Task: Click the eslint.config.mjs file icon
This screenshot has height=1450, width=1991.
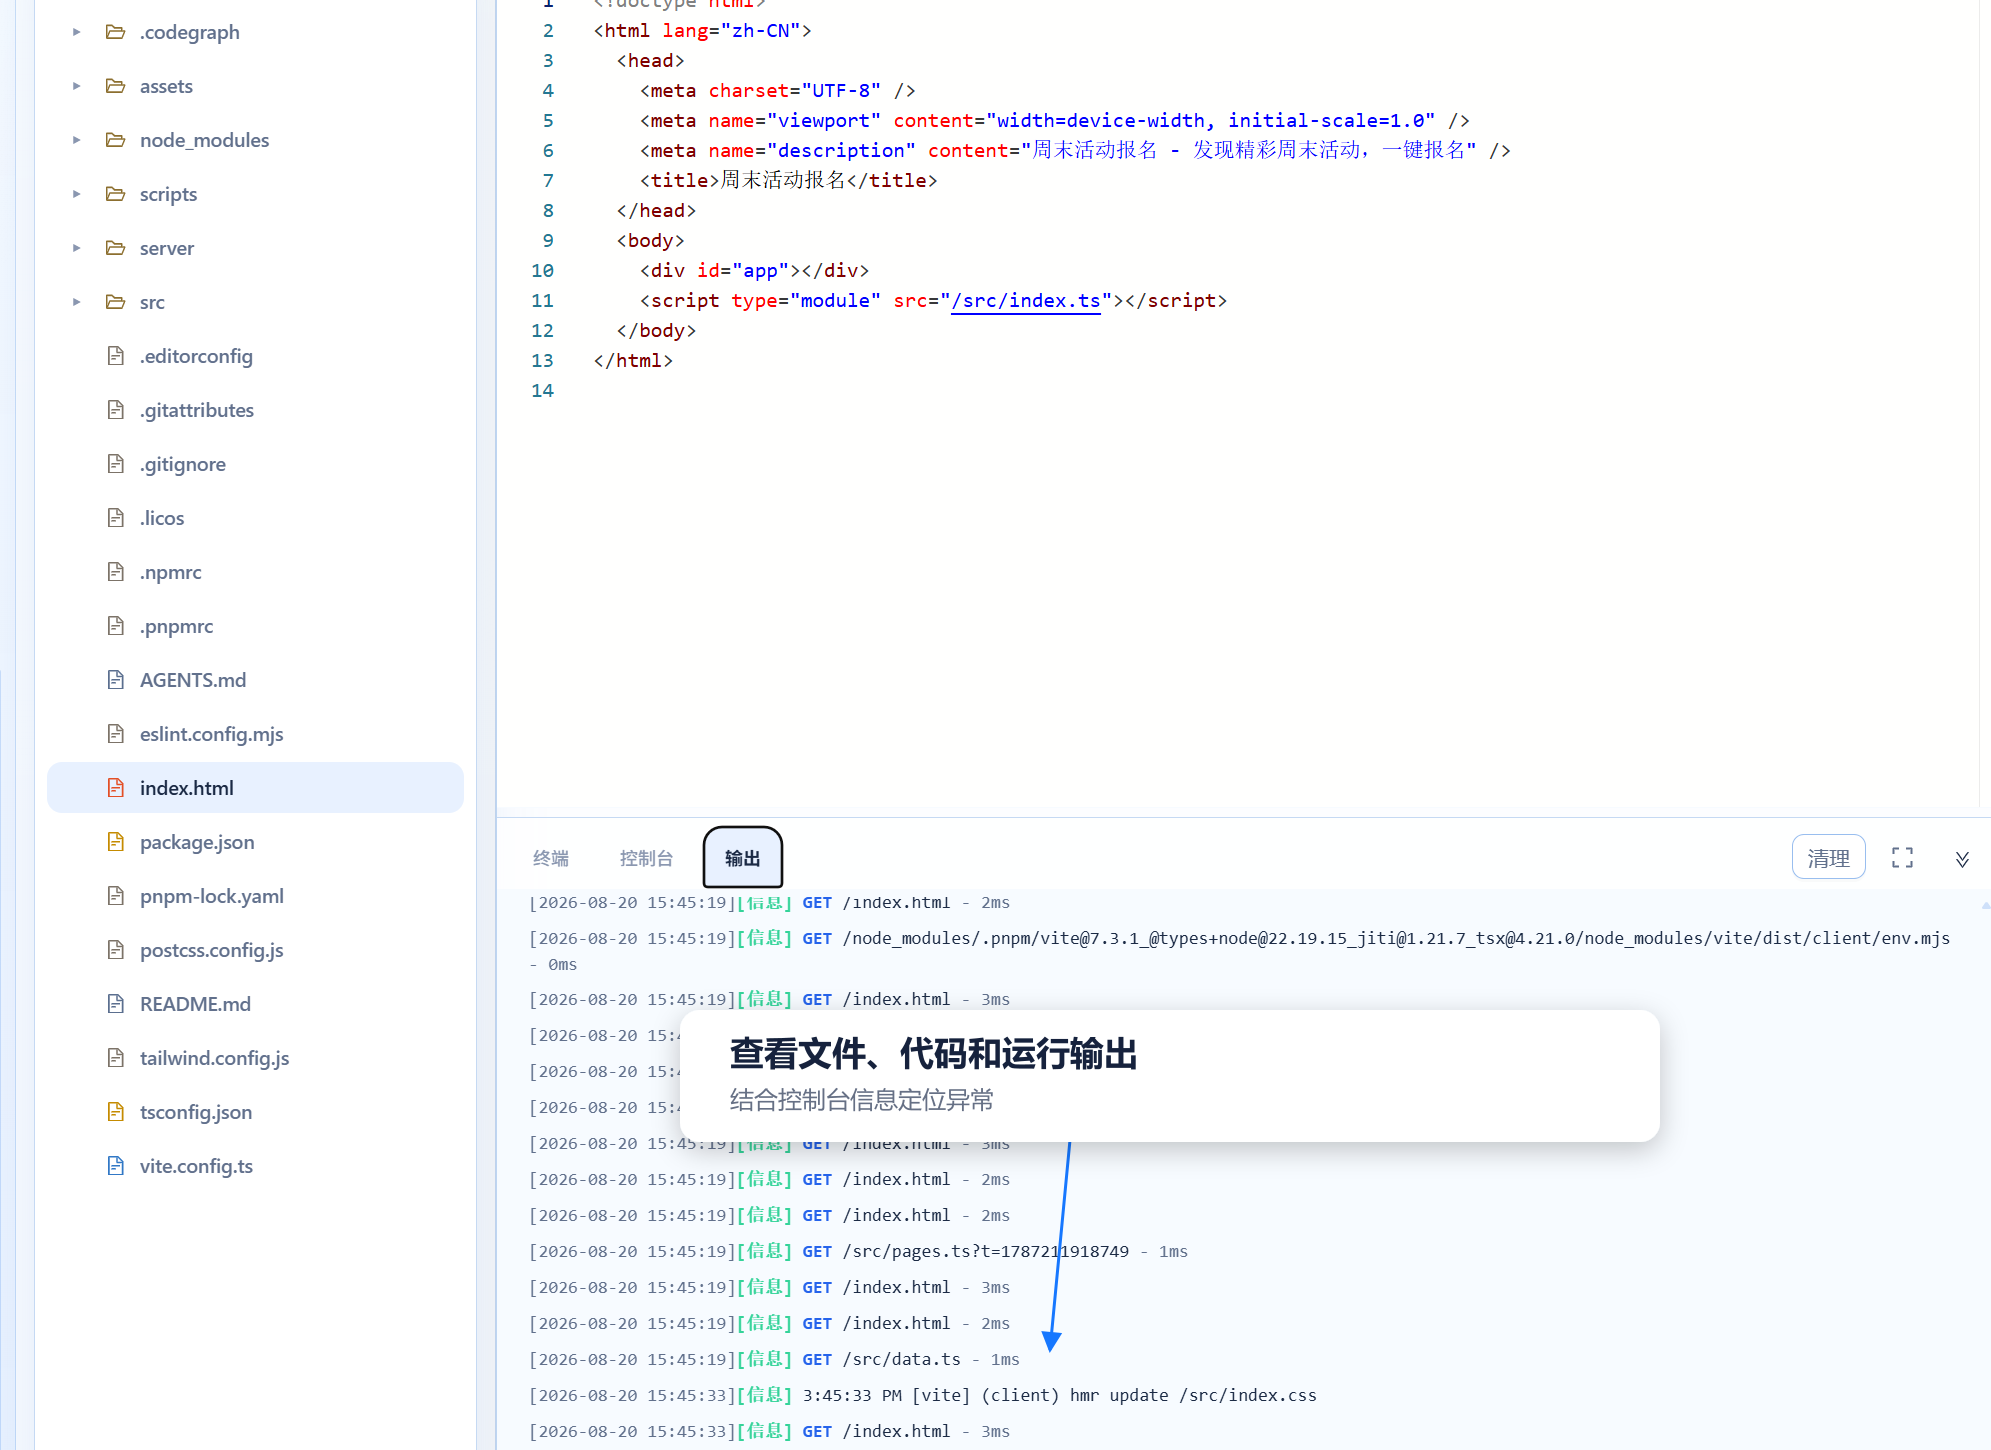Action: (116, 734)
